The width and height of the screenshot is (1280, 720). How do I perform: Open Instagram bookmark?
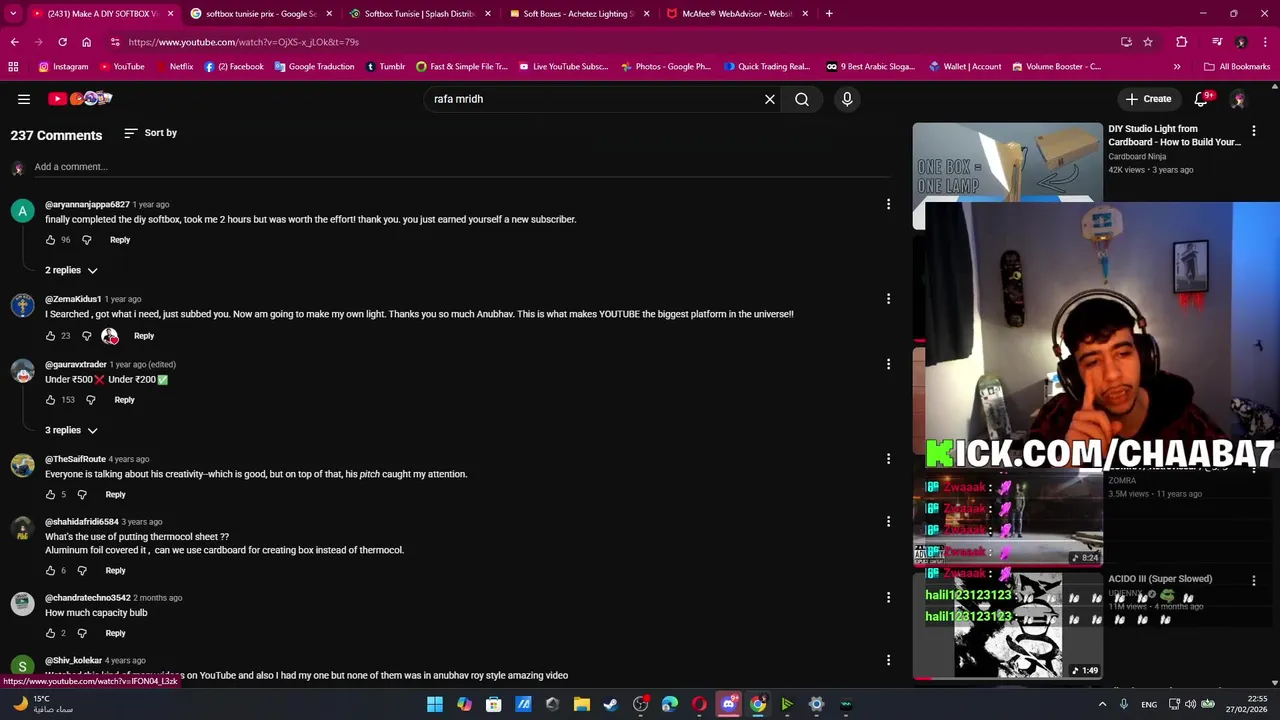coord(63,67)
